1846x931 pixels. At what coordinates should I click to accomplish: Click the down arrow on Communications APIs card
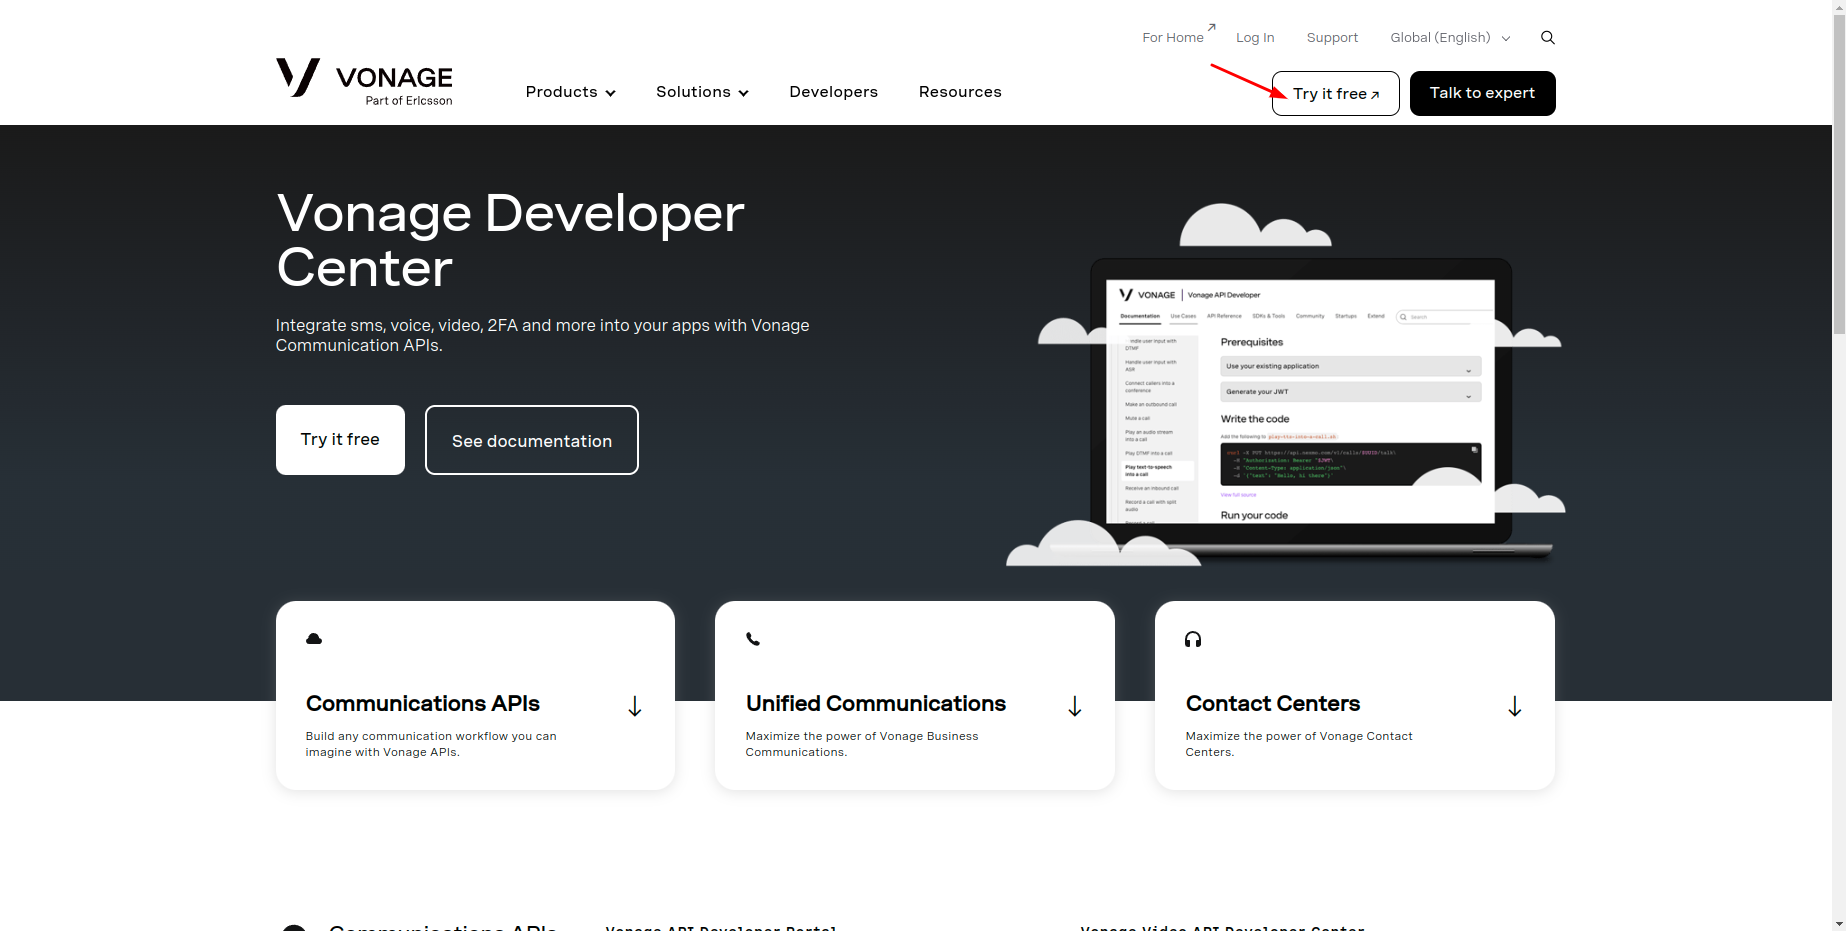pyautogui.click(x=635, y=707)
